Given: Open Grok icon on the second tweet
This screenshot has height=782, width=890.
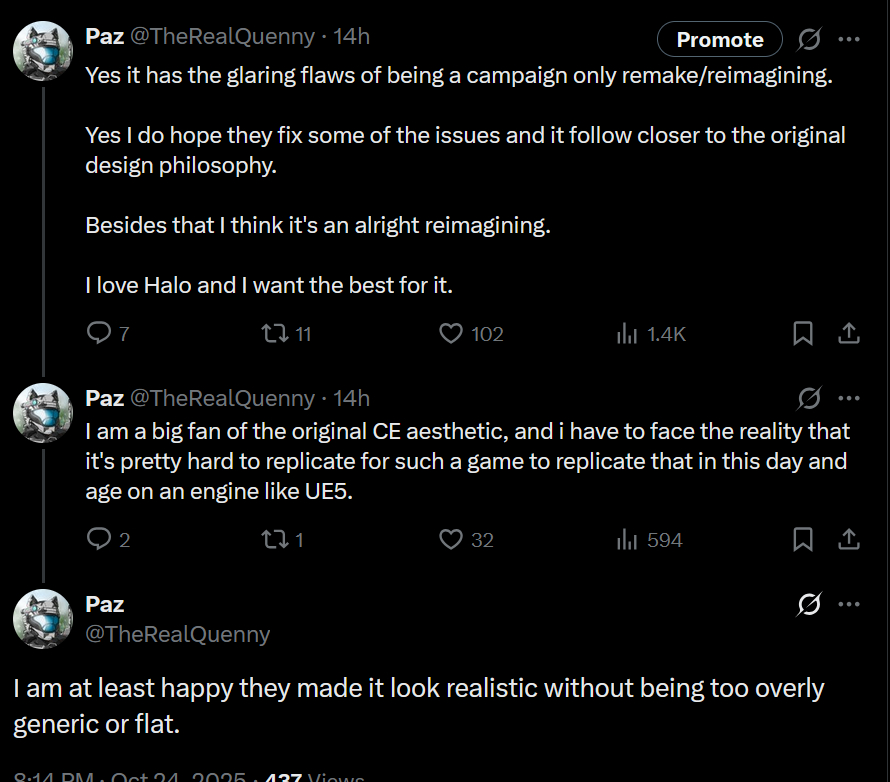Looking at the screenshot, I should click(809, 398).
